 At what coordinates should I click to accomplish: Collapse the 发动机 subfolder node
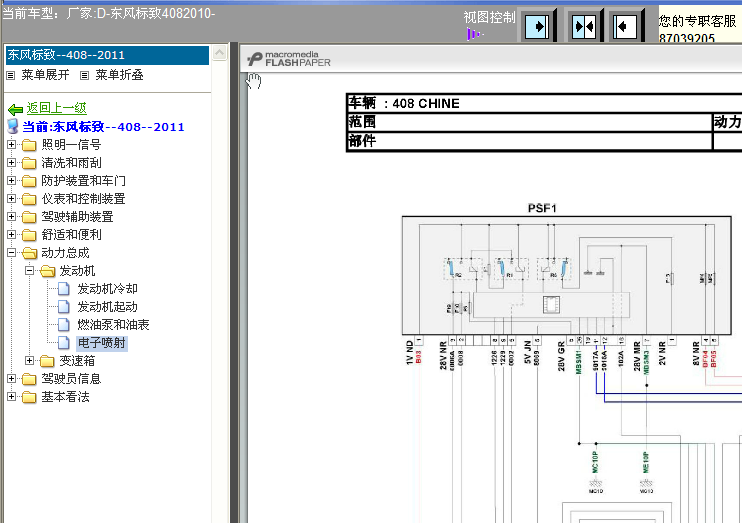[29, 270]
